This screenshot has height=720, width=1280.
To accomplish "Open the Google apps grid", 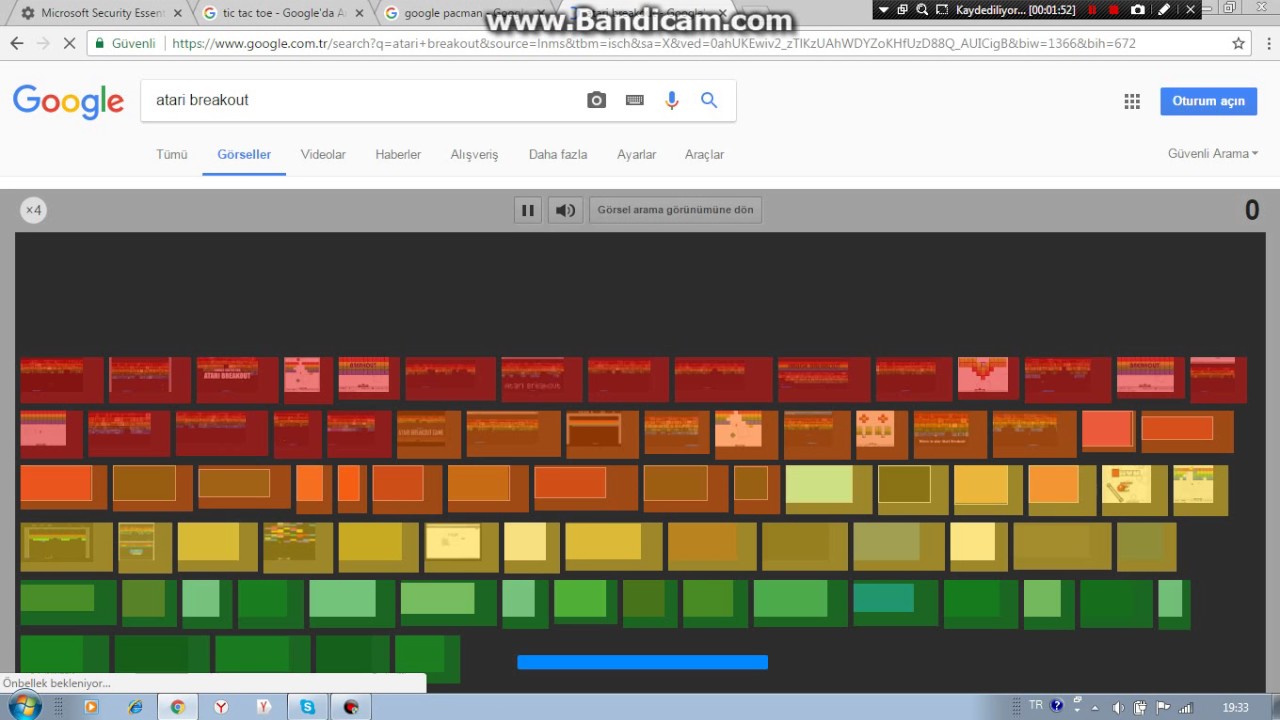I will click(x=1132, y=101).
